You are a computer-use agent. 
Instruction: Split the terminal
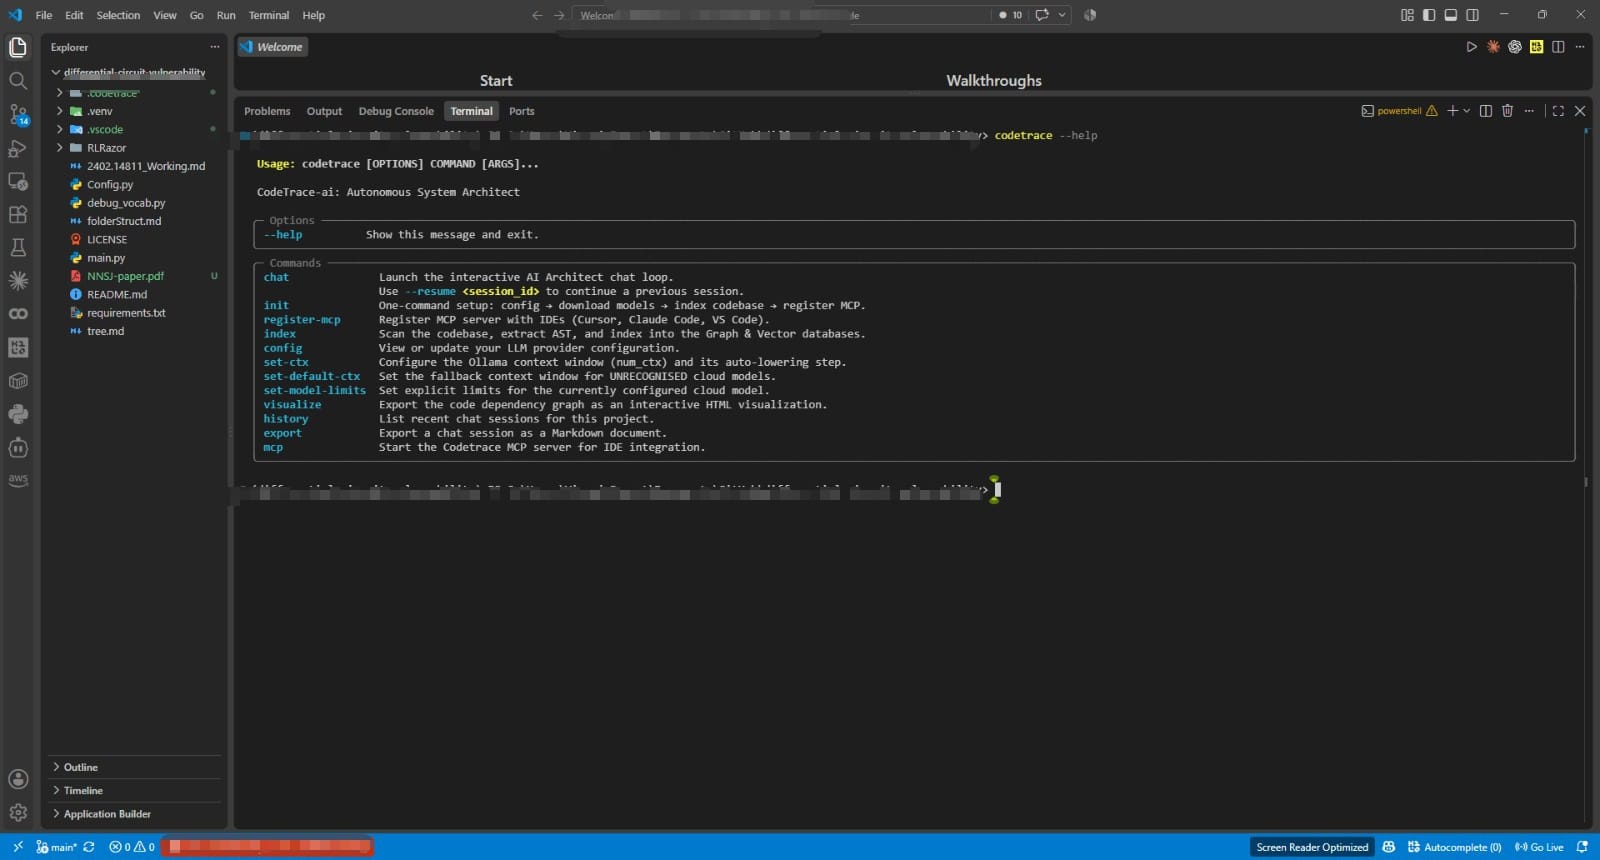tap(1486, 111)
